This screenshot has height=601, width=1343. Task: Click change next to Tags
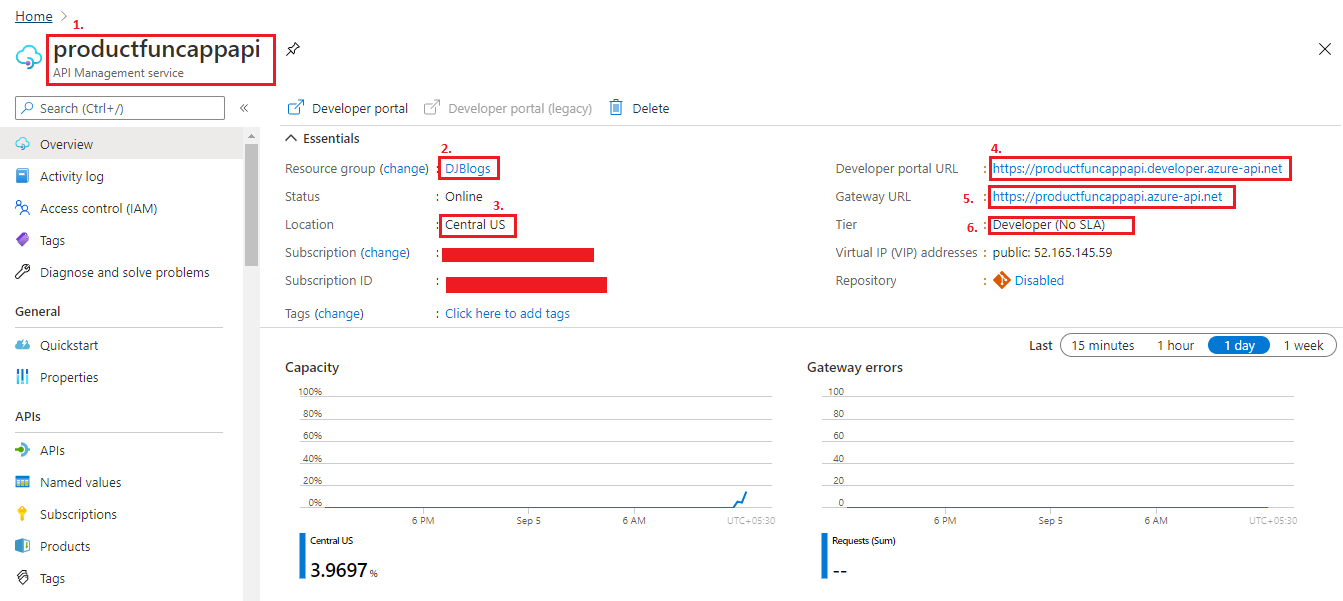click(339, 313)
